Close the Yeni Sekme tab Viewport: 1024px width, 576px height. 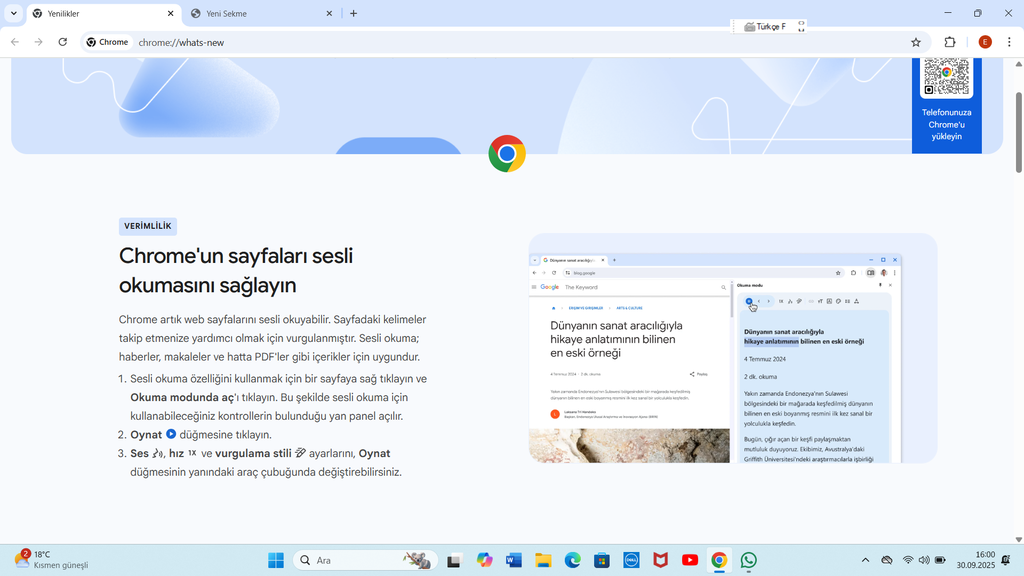[329, 14]
